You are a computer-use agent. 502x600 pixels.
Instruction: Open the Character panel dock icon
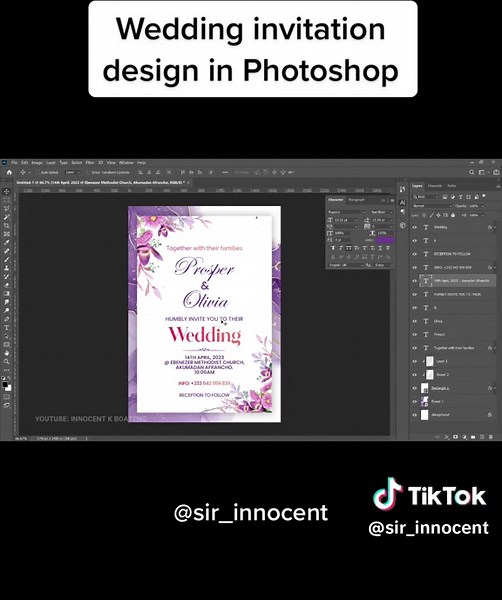click(402, 202)
